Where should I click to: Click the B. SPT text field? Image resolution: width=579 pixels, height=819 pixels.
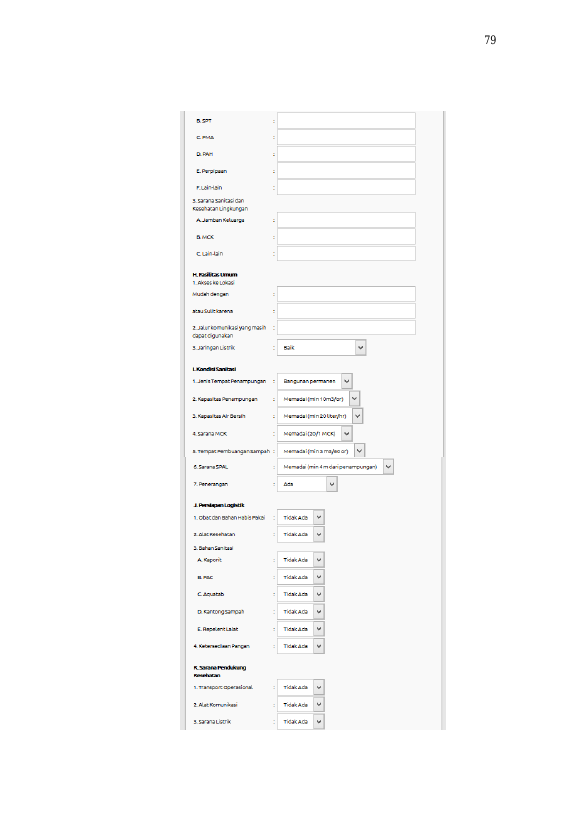[x=346, y=121]
